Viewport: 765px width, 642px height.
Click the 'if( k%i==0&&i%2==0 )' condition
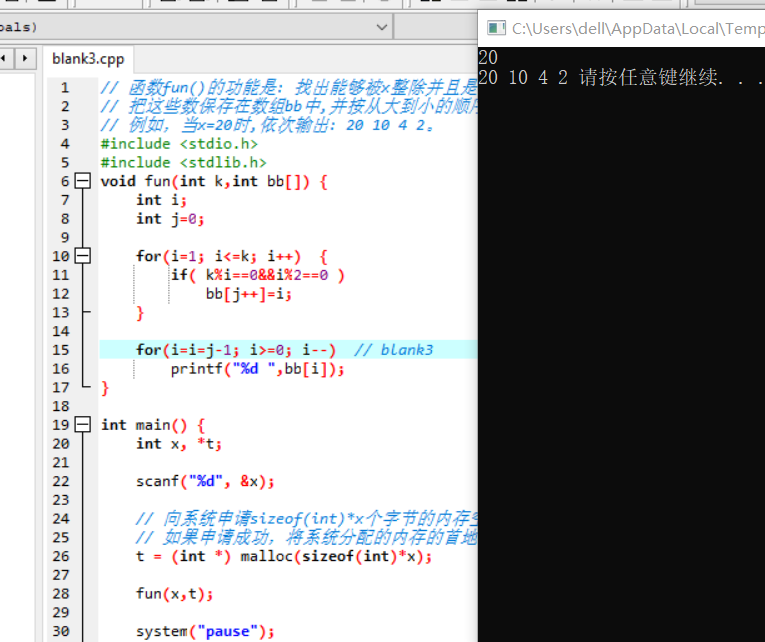coord(258,275)
